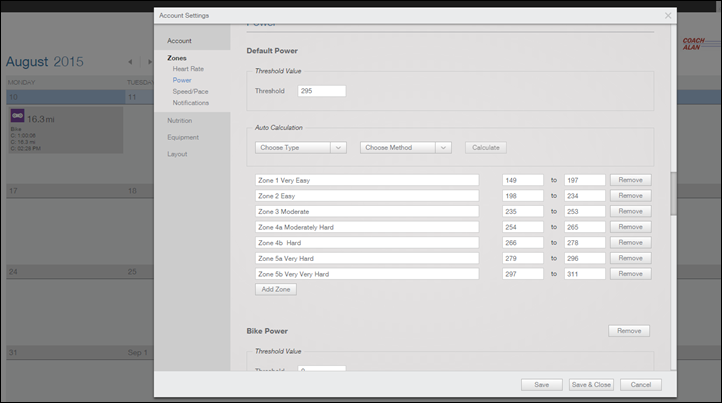The width and height of the screenshot is (722, 403).
Task: Edit the Zone 5a Very Hard name field
Action: (x=367, y=258)
